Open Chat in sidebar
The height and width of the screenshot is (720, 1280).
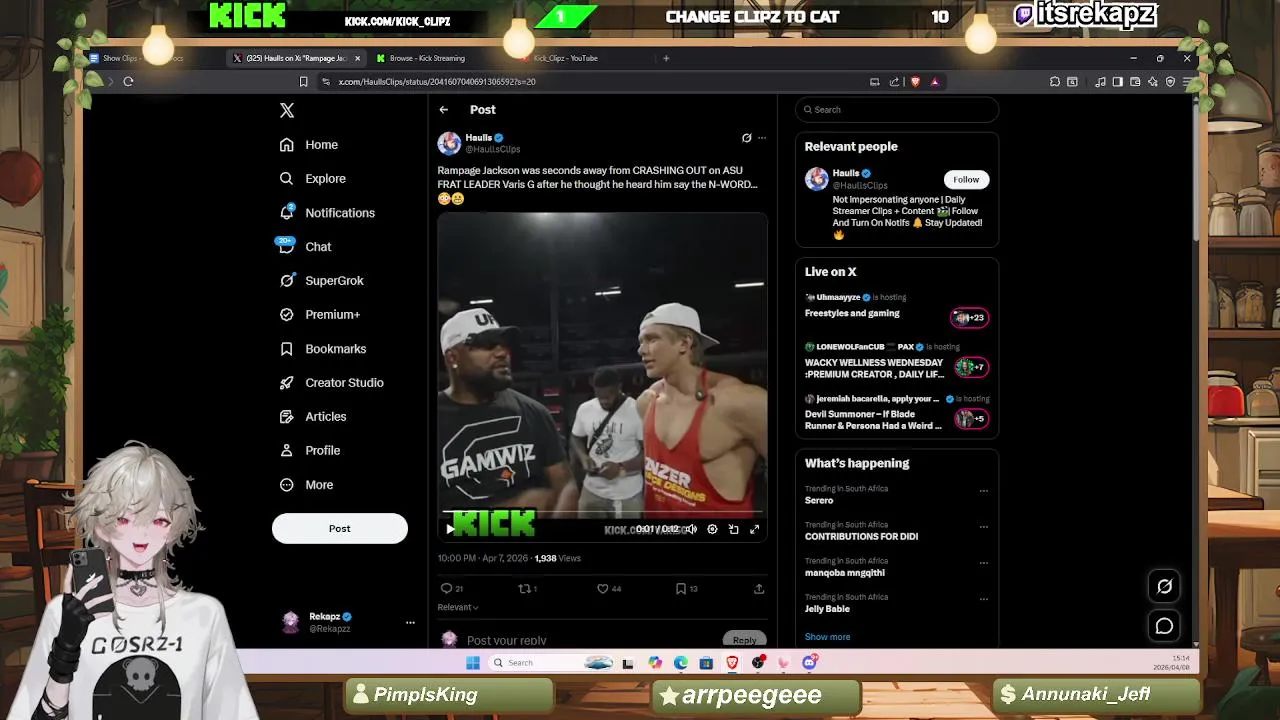pyautogui.click(x=305, y=247)
